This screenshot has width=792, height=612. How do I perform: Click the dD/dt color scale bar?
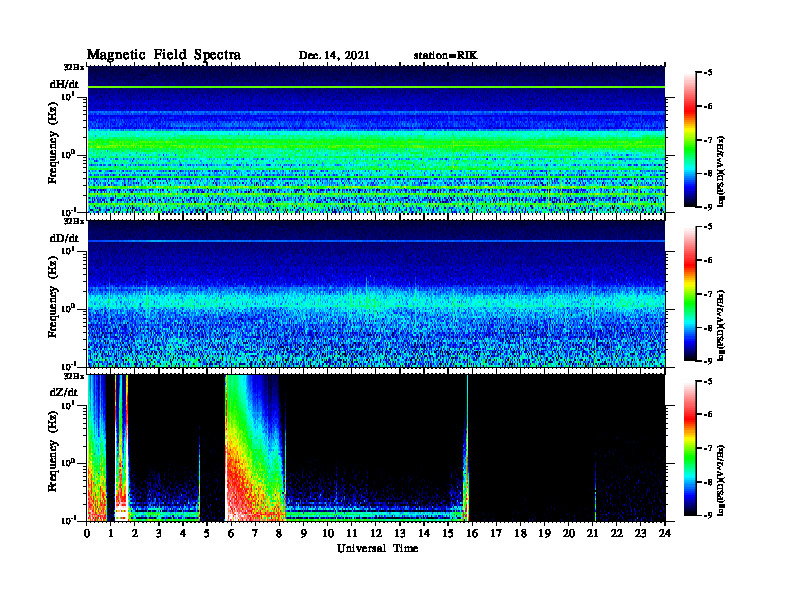pyautogui.click(x=689, y=294)
